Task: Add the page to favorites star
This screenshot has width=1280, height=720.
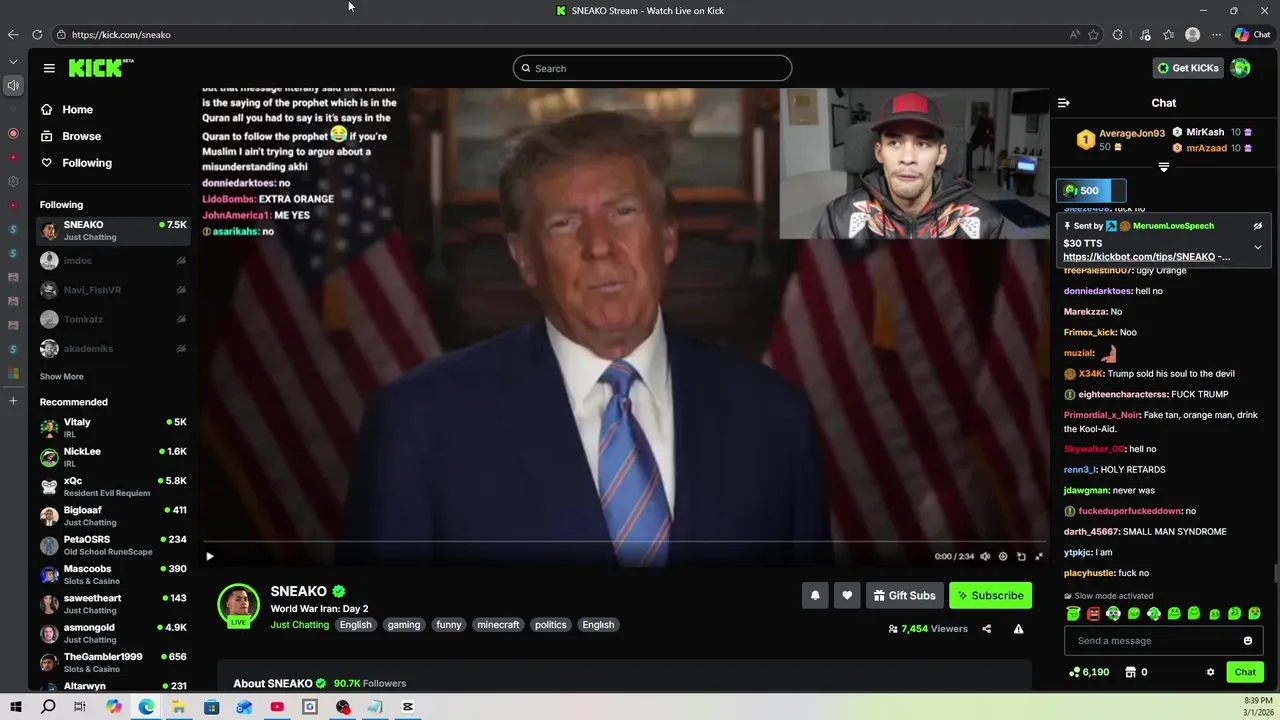Action: [x=1093, y=35]
